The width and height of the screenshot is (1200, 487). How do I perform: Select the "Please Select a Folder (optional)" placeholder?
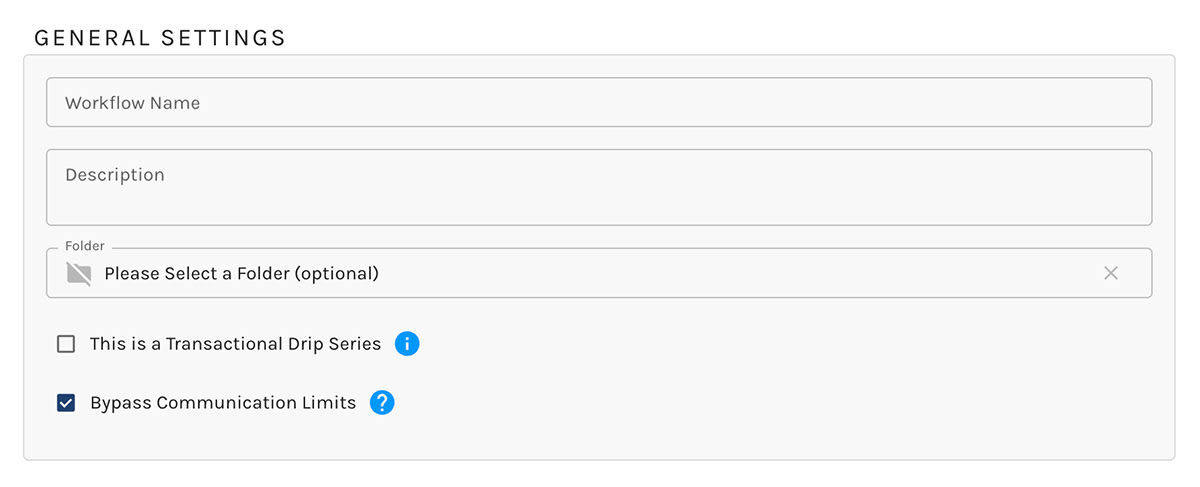tap(241, 273)
